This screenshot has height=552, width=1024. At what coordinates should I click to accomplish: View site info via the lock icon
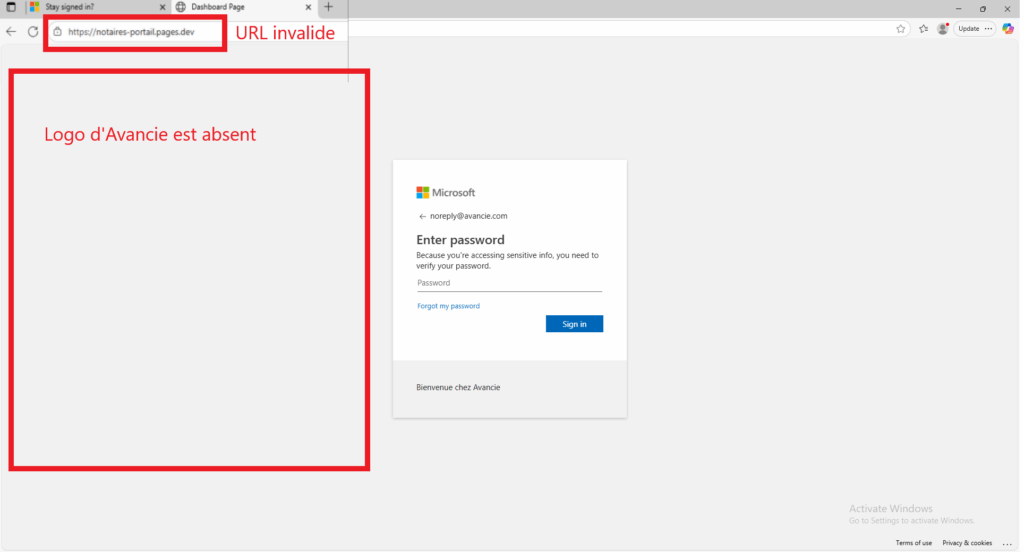57,31
